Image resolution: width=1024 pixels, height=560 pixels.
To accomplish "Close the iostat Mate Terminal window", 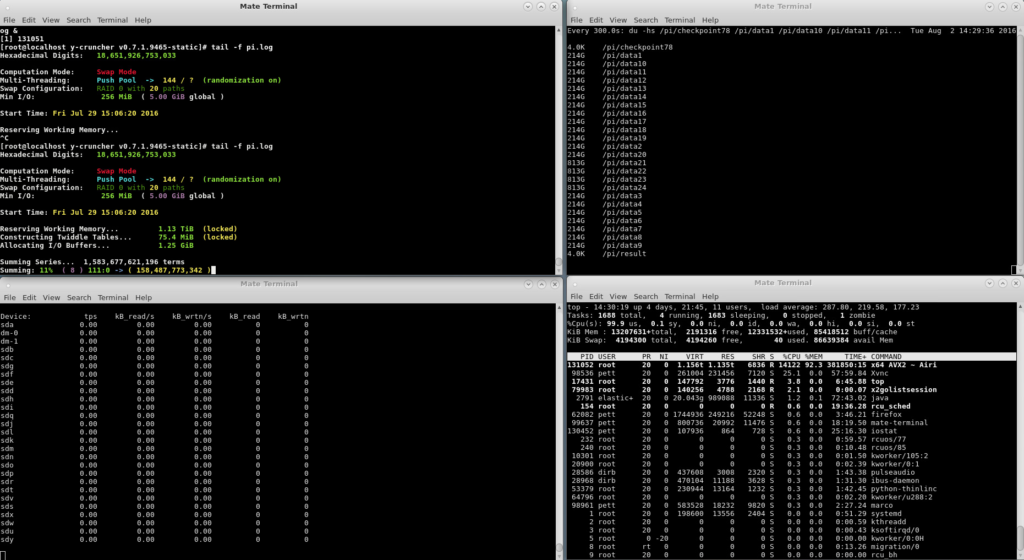I will [554, 284].
